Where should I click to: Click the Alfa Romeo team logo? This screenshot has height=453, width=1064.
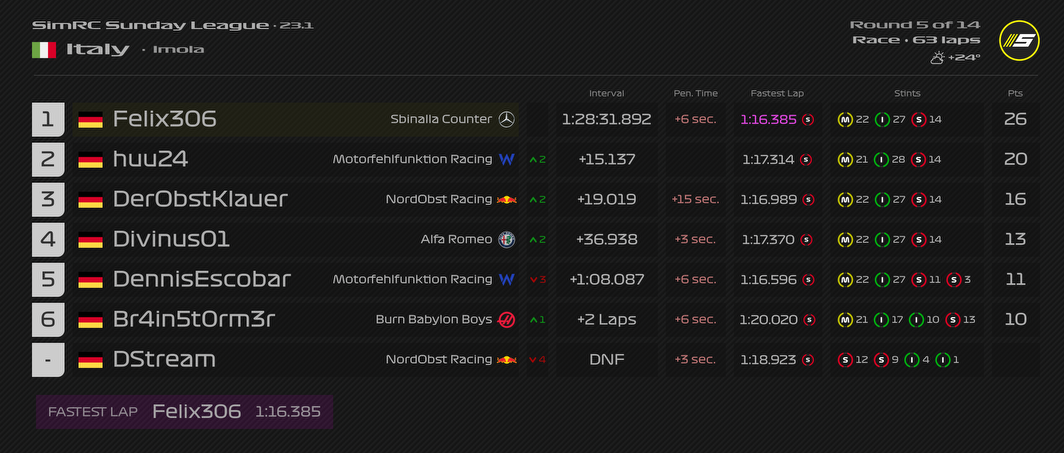[507, 239]
